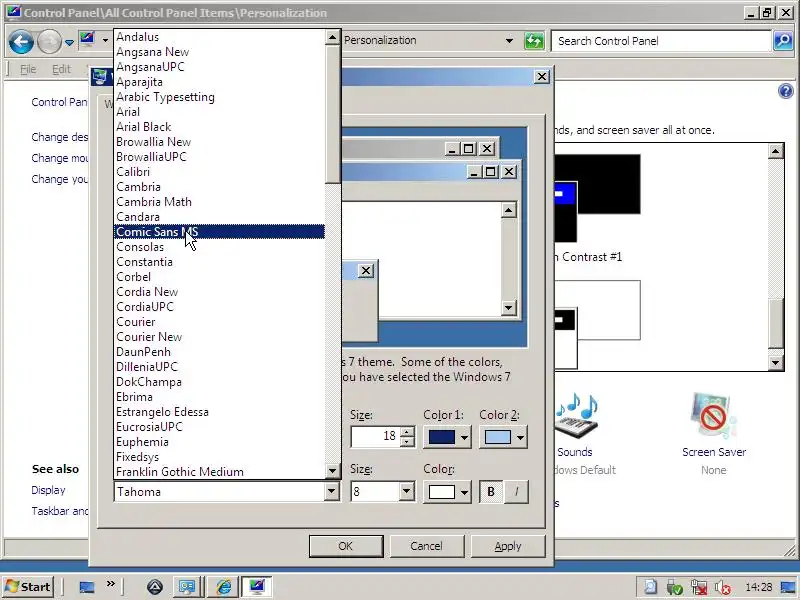This screenshot has height=600, width=800.
Task: Click the Show Desktop quick launch icon
Action: point(87,587)
